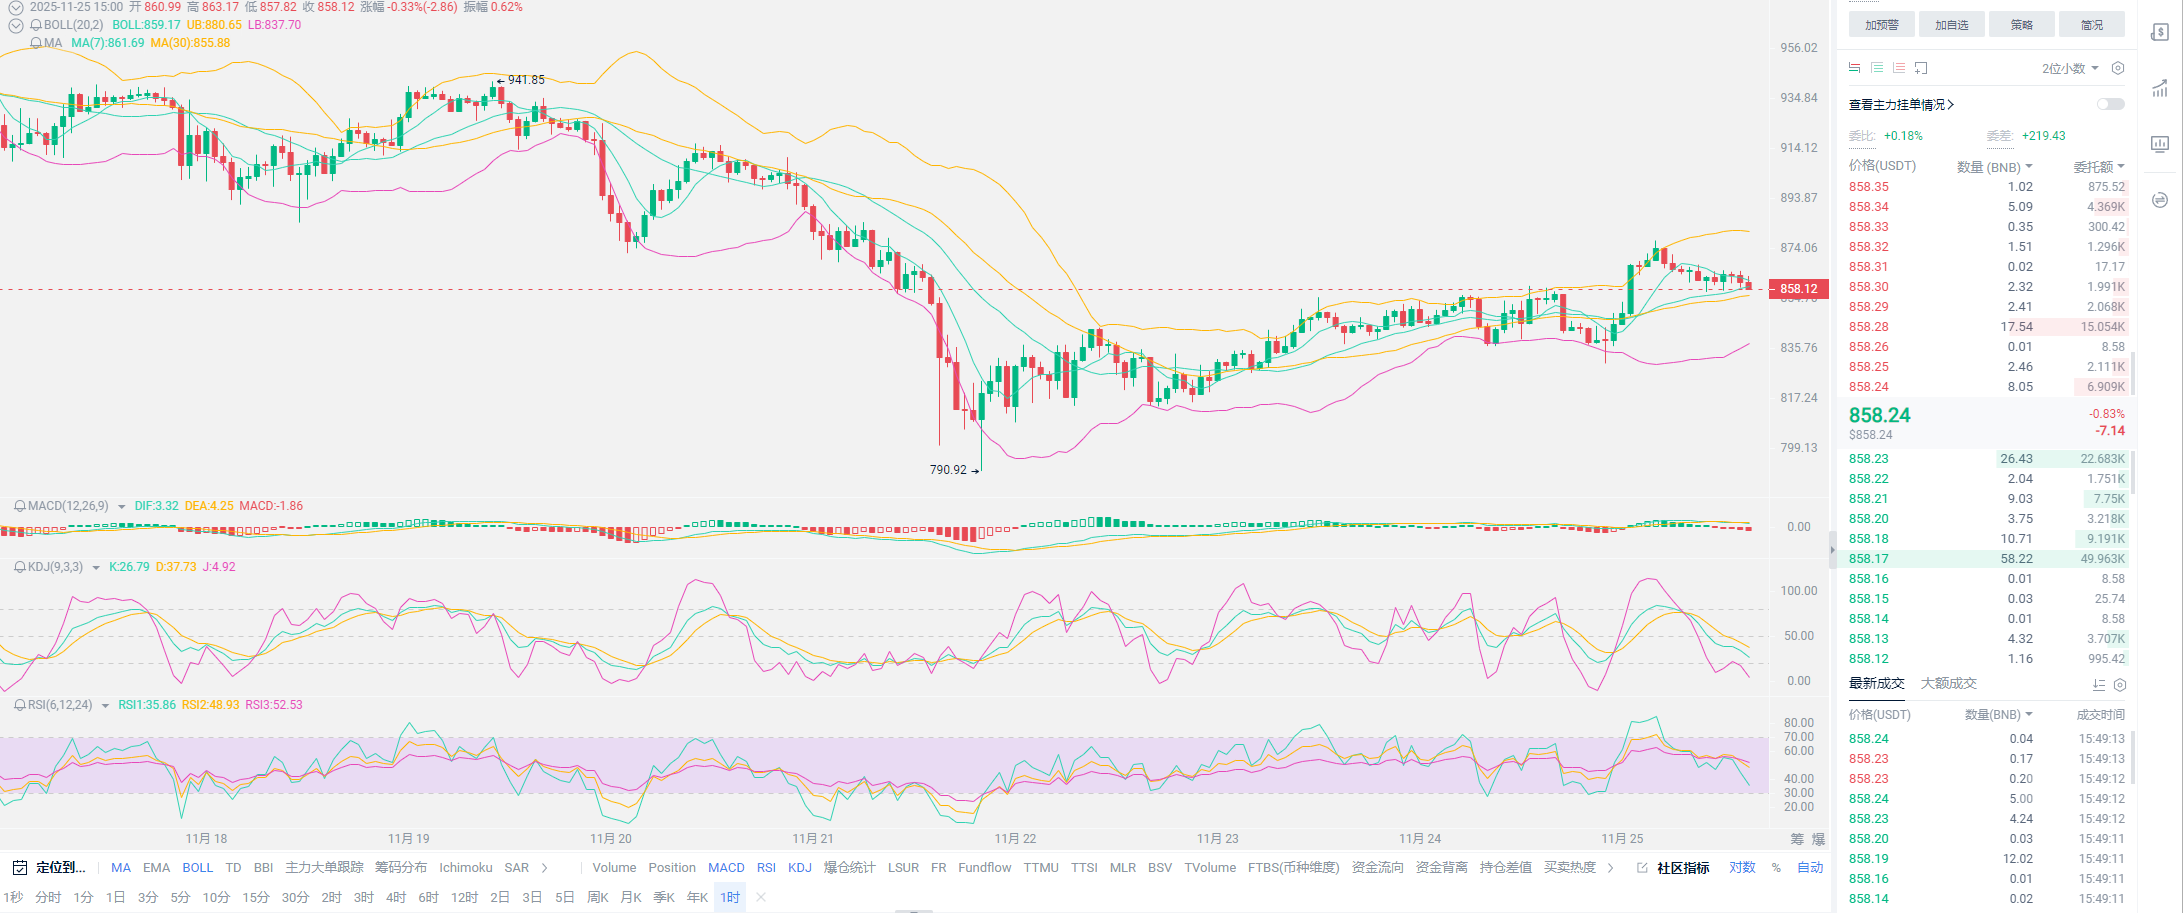Show buy orders only (green list icon)
Screen dimensions: 2183x913
tap(1877, 68)
